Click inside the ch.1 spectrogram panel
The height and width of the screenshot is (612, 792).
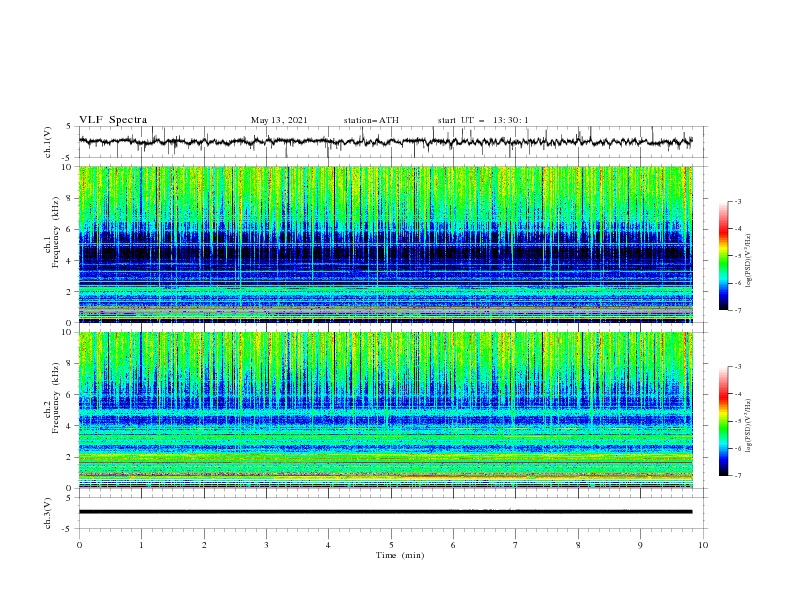[385, 244]
